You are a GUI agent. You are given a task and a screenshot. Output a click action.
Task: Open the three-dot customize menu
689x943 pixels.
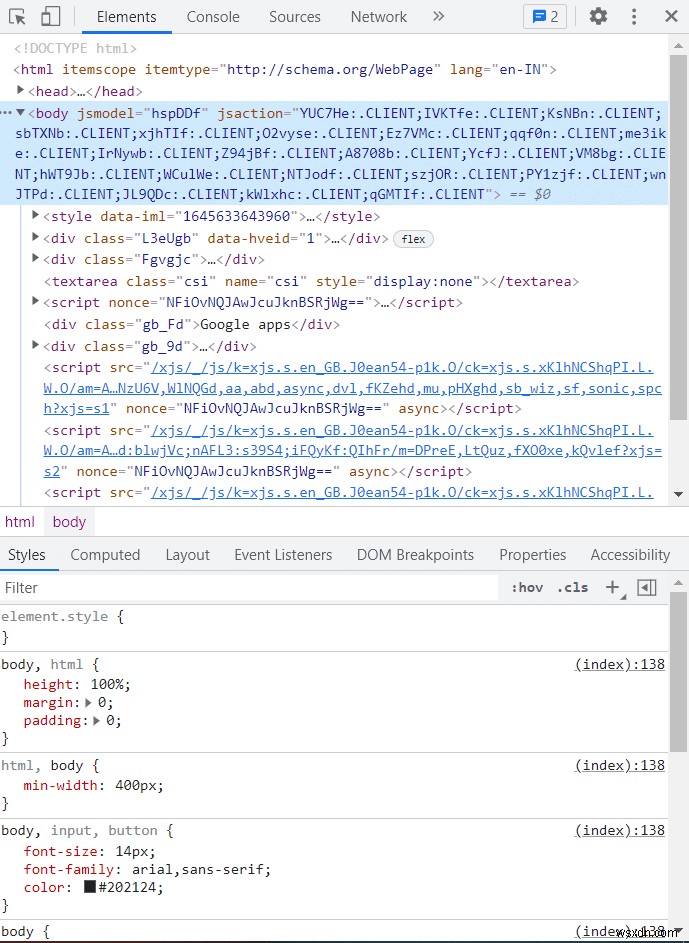634,16
